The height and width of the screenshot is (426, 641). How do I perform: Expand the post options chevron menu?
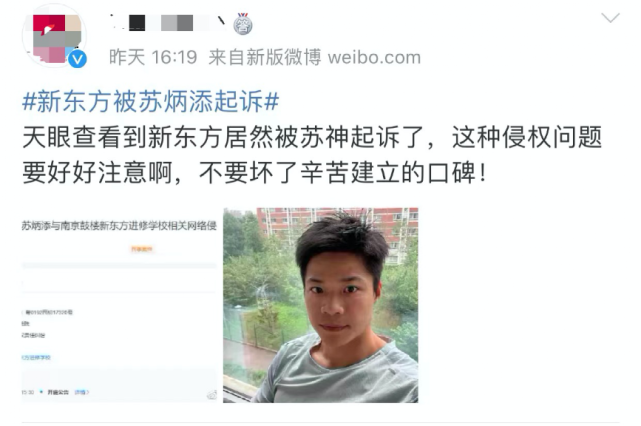point(610,18)
